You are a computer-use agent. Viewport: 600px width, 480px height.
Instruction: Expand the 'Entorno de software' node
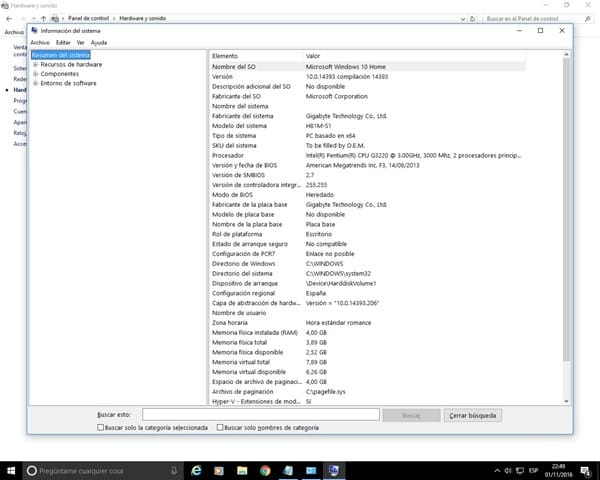point(36,83)
